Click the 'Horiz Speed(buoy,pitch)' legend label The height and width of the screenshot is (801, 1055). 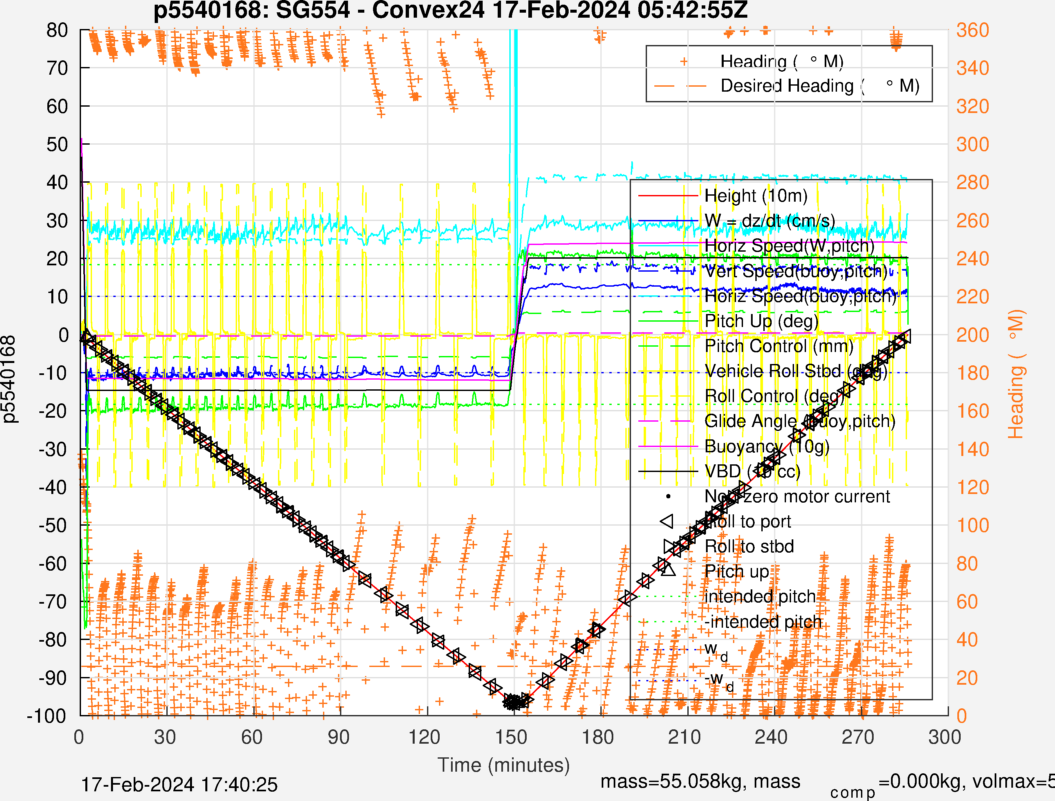tap(801, 296)
